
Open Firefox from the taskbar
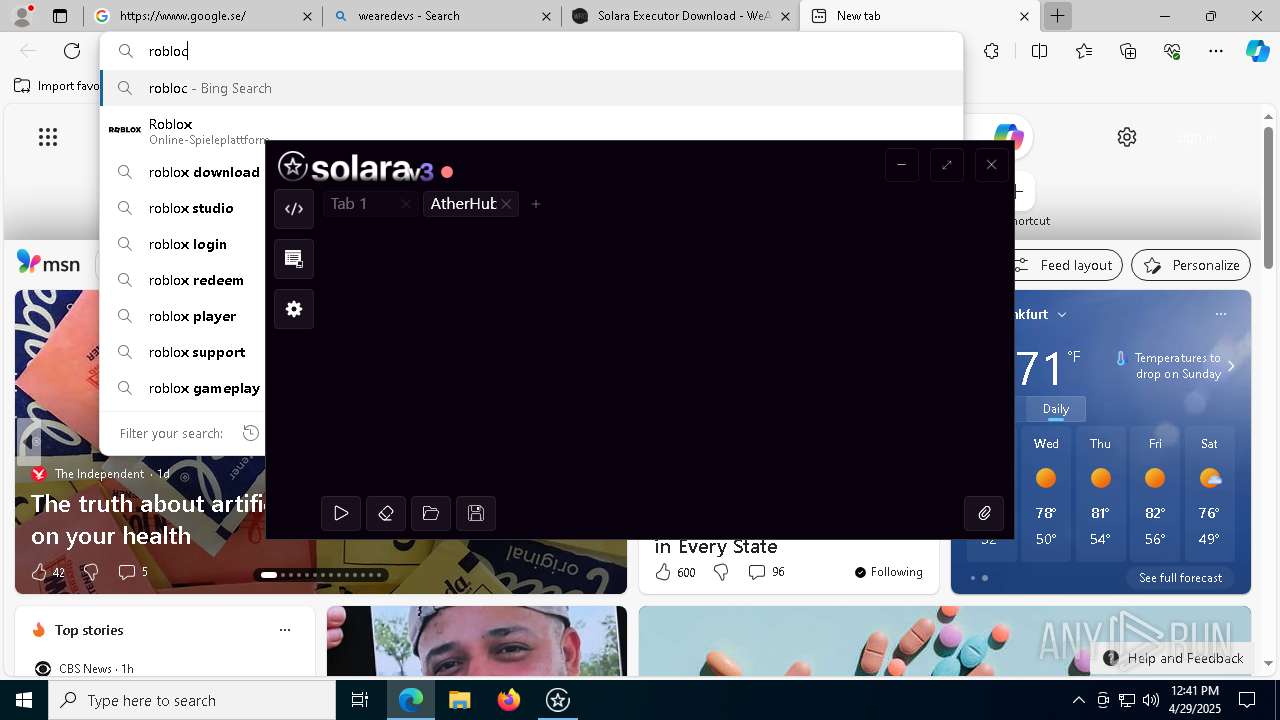(509, 700)
